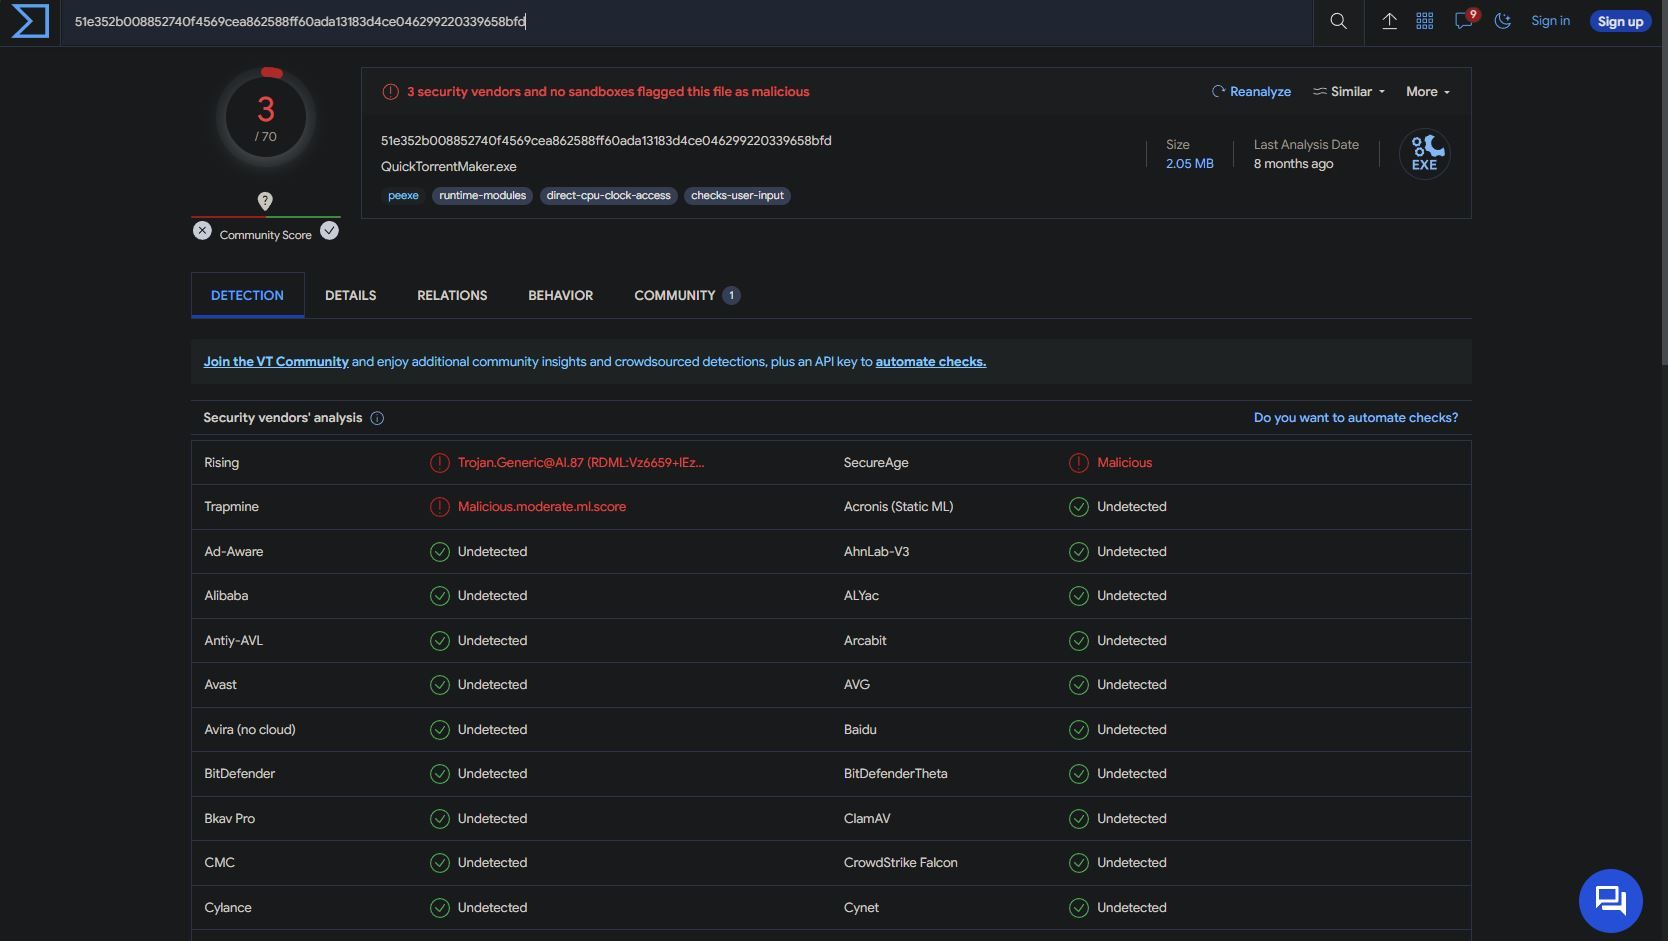Open the Relations tab
This screenshot has height=941, width=1668.
[x=452, y=296]
